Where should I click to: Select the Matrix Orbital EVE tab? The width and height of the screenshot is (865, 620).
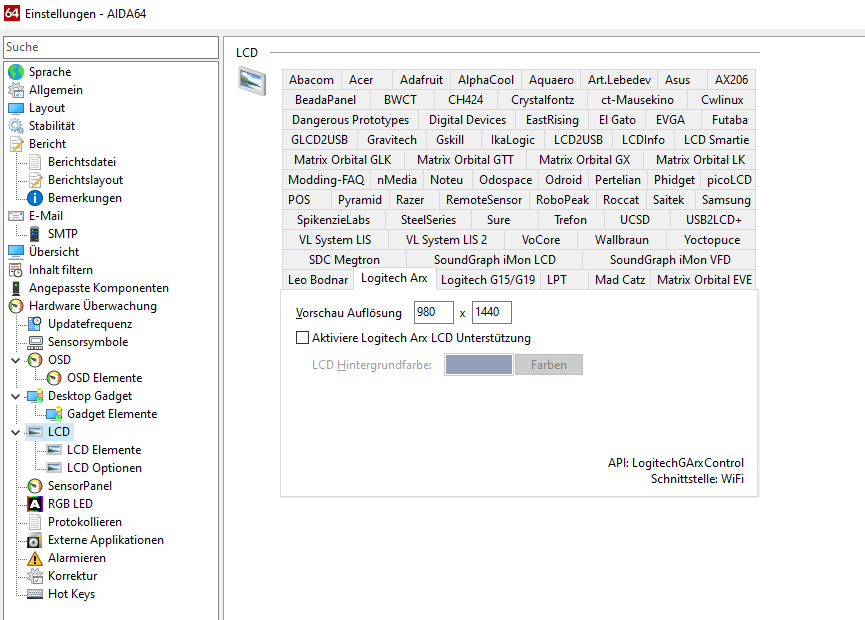point(704,280)
